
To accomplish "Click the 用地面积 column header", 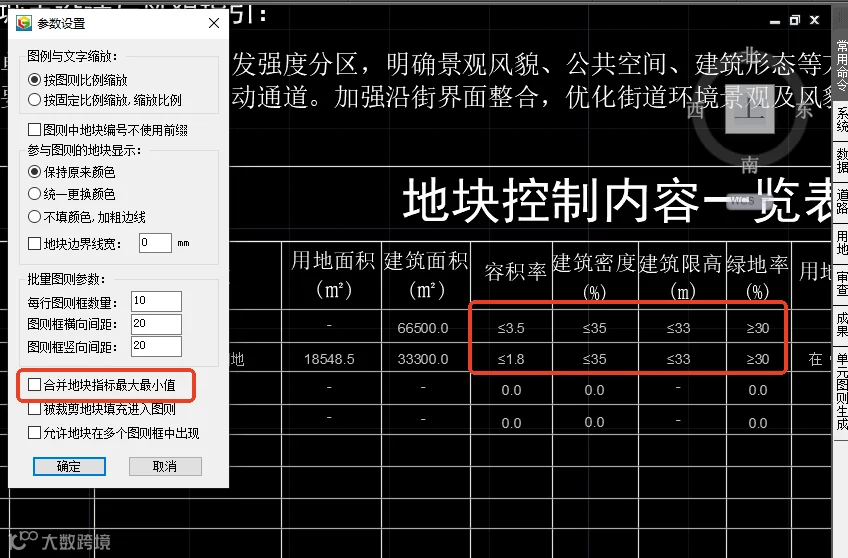I will pos(333,275).
